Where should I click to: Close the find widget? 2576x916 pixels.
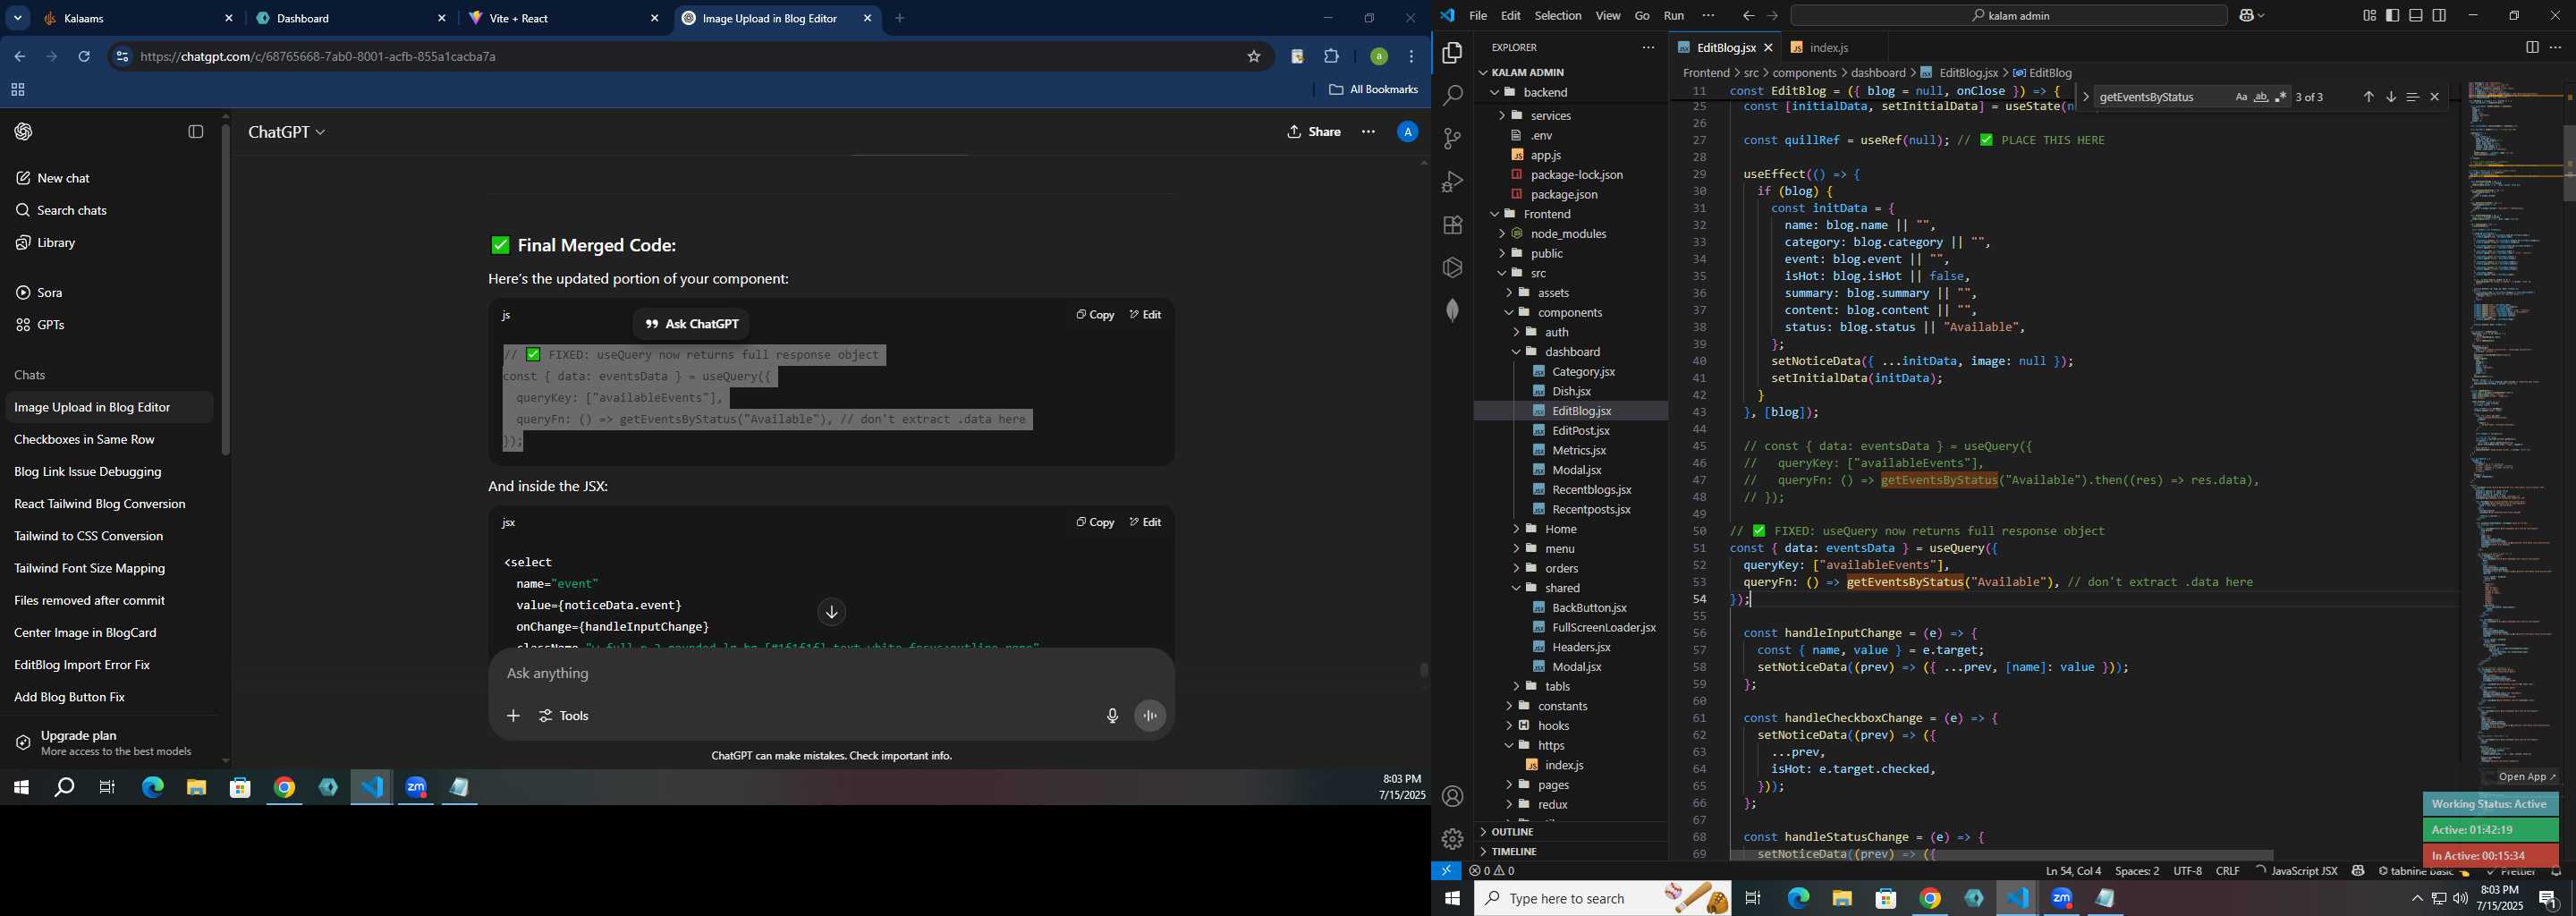click(x=2434, y=97)
